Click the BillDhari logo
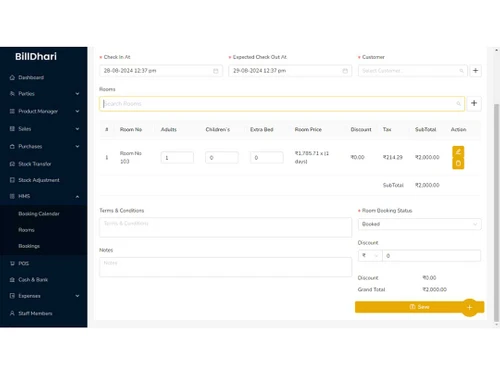The width and height of the screenshot is (500, 375). 36,56
